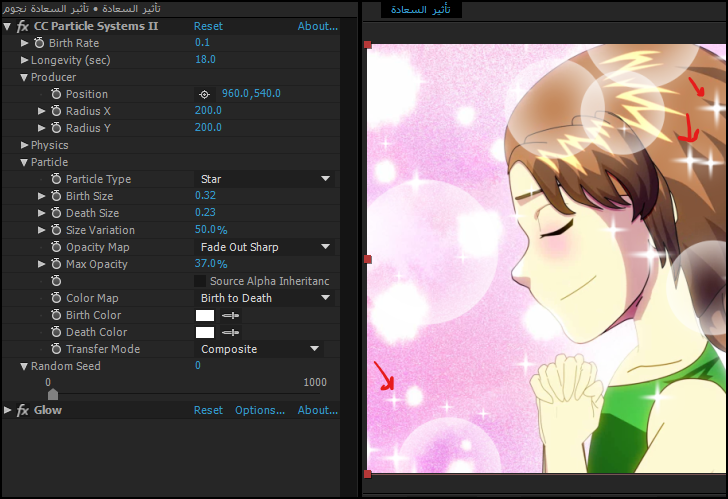Toggle Position stopwatch icon
The image size is (728, 499).
point(56,94)
